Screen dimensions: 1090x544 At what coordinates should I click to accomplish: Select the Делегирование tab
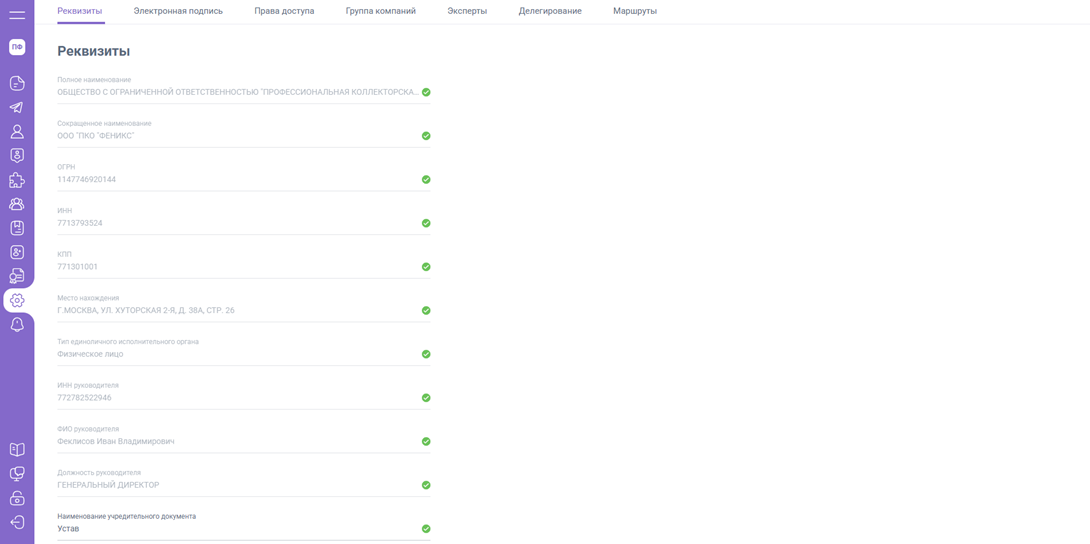550,11
